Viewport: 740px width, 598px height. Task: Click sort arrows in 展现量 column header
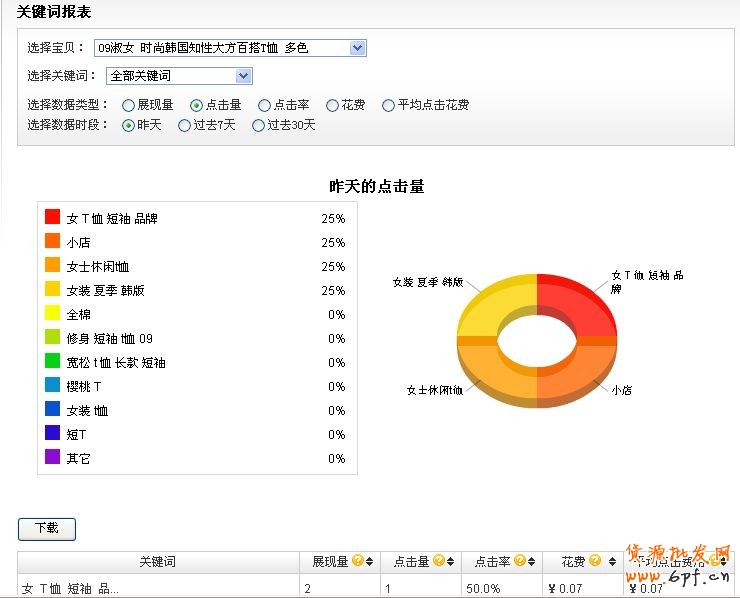point(369,562)
